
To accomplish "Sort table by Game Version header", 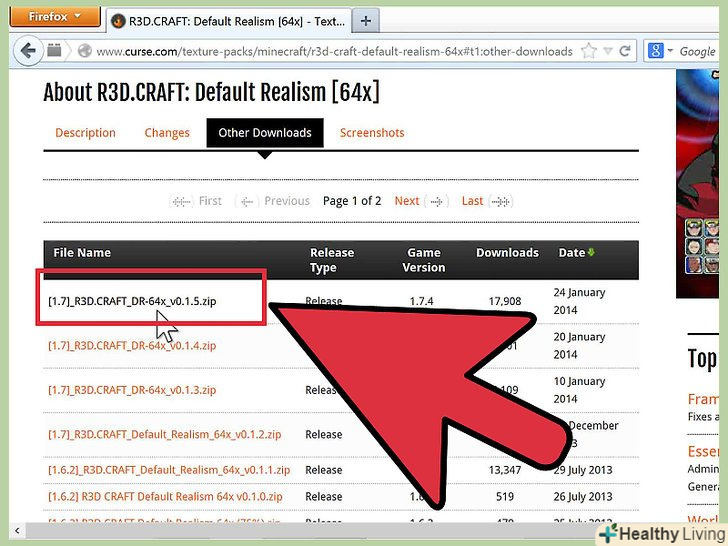I will click(x=423, y=260).
